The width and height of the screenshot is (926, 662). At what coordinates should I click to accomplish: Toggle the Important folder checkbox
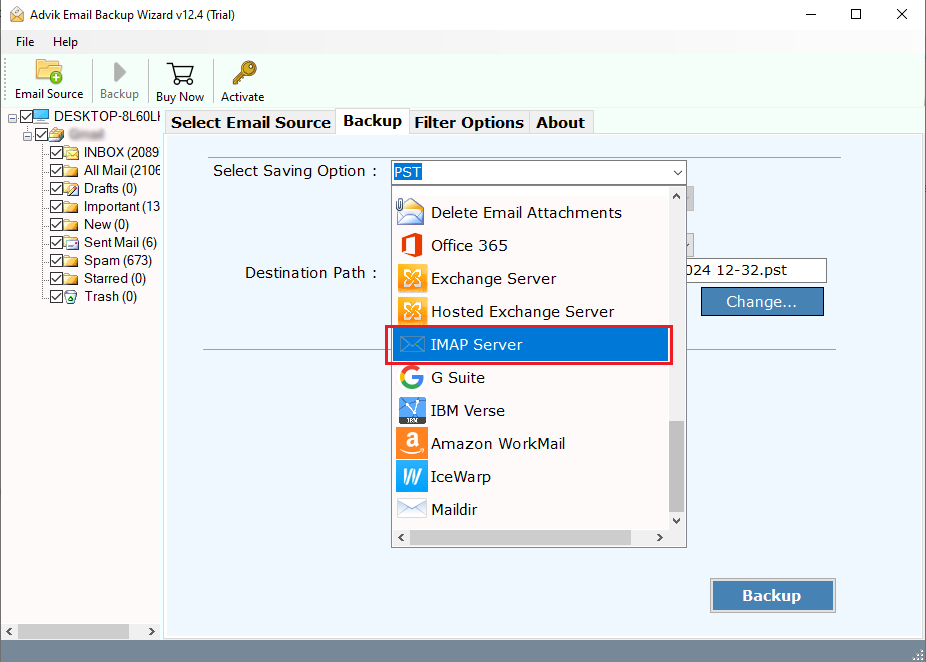[57, 207]
